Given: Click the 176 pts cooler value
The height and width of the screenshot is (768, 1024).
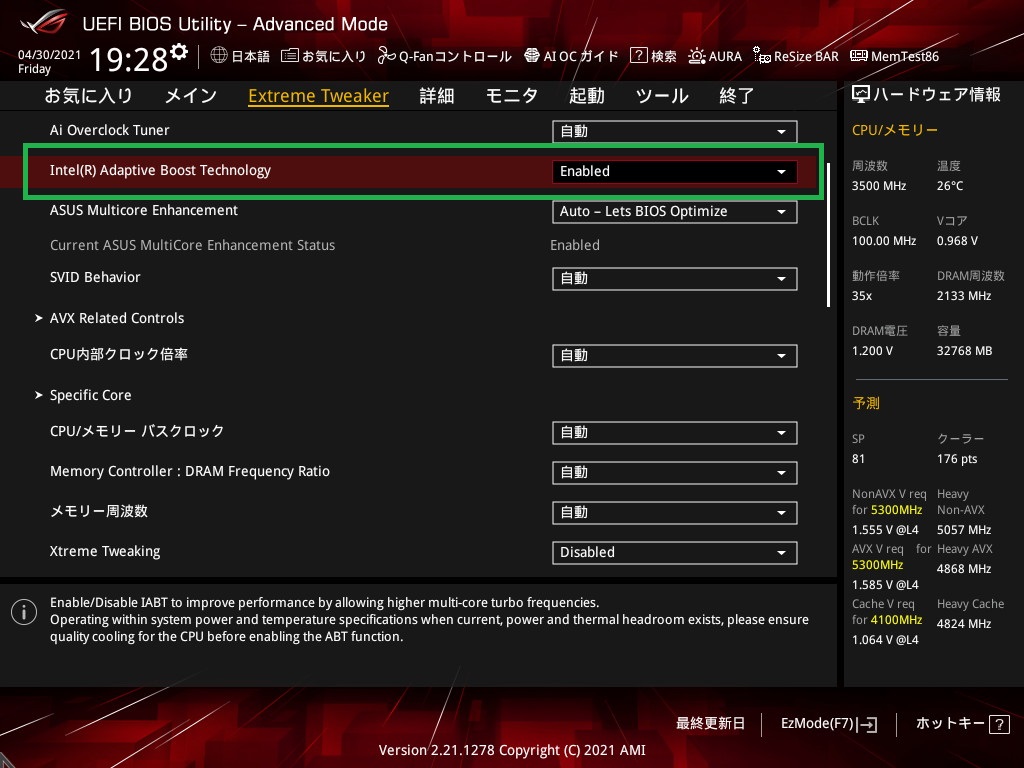Looking at the screenshot, I should pyautogui.click(x=957, y=459).
